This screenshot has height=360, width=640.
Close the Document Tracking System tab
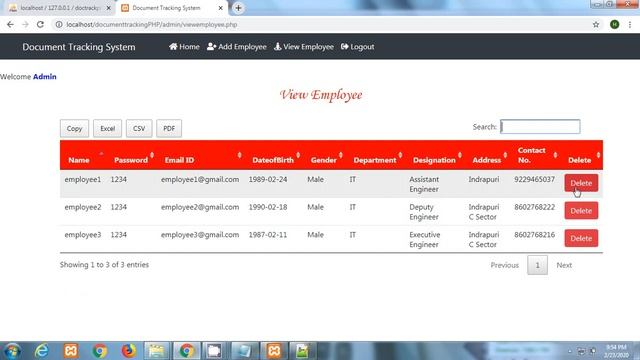click(x=220, y=8)
